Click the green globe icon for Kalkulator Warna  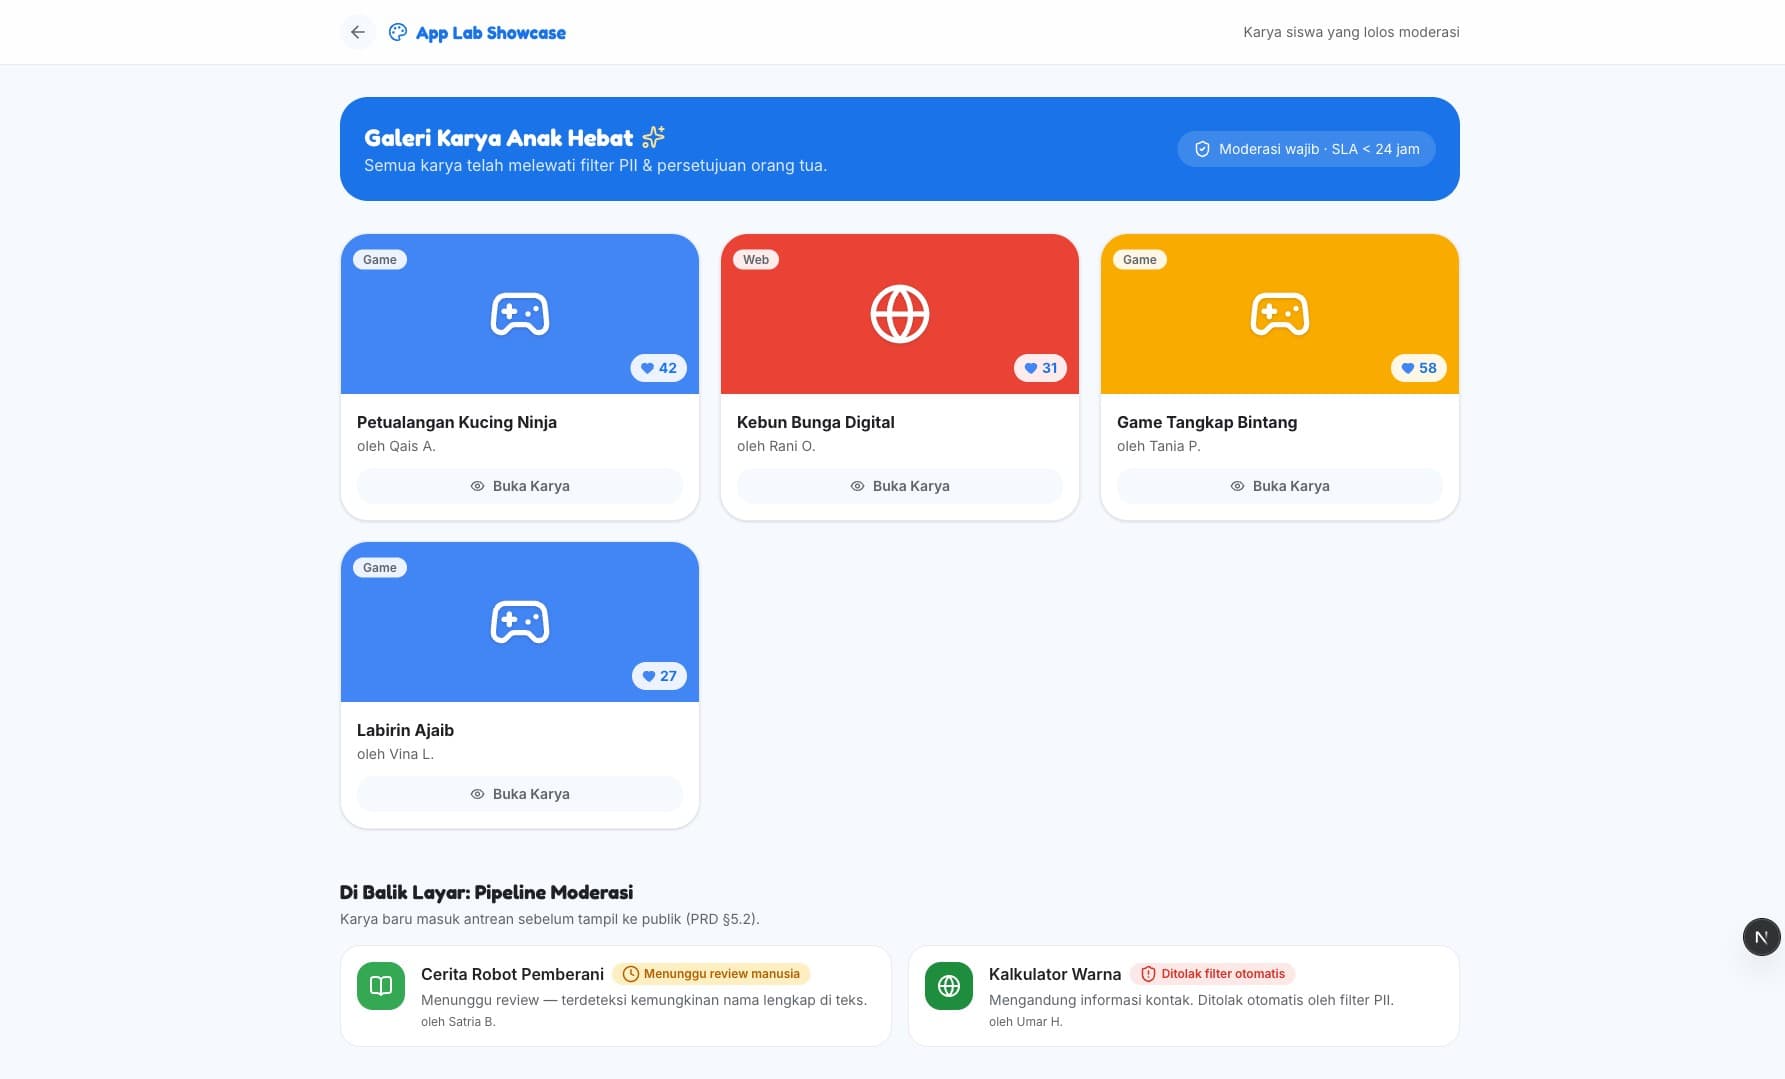(x=949, y=986)
